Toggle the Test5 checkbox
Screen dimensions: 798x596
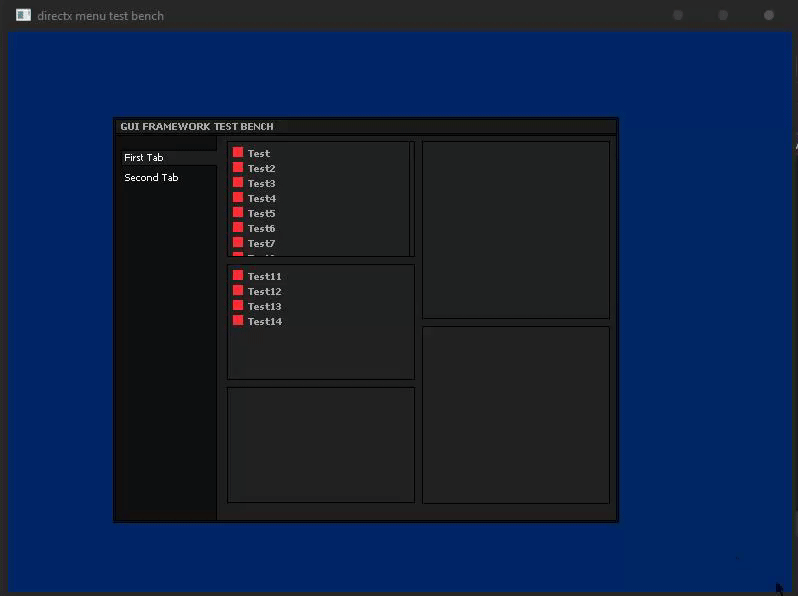pyautogui.click(x=238, y=212)
